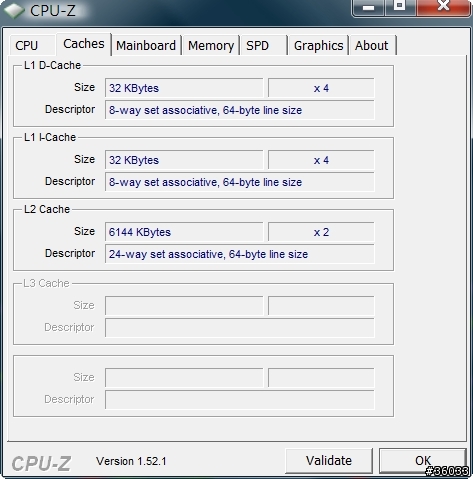The height and width of the screenshot is (479, 473).
Task: Click the L1 D-Cache x 4 count field
Action: point(321,88)
